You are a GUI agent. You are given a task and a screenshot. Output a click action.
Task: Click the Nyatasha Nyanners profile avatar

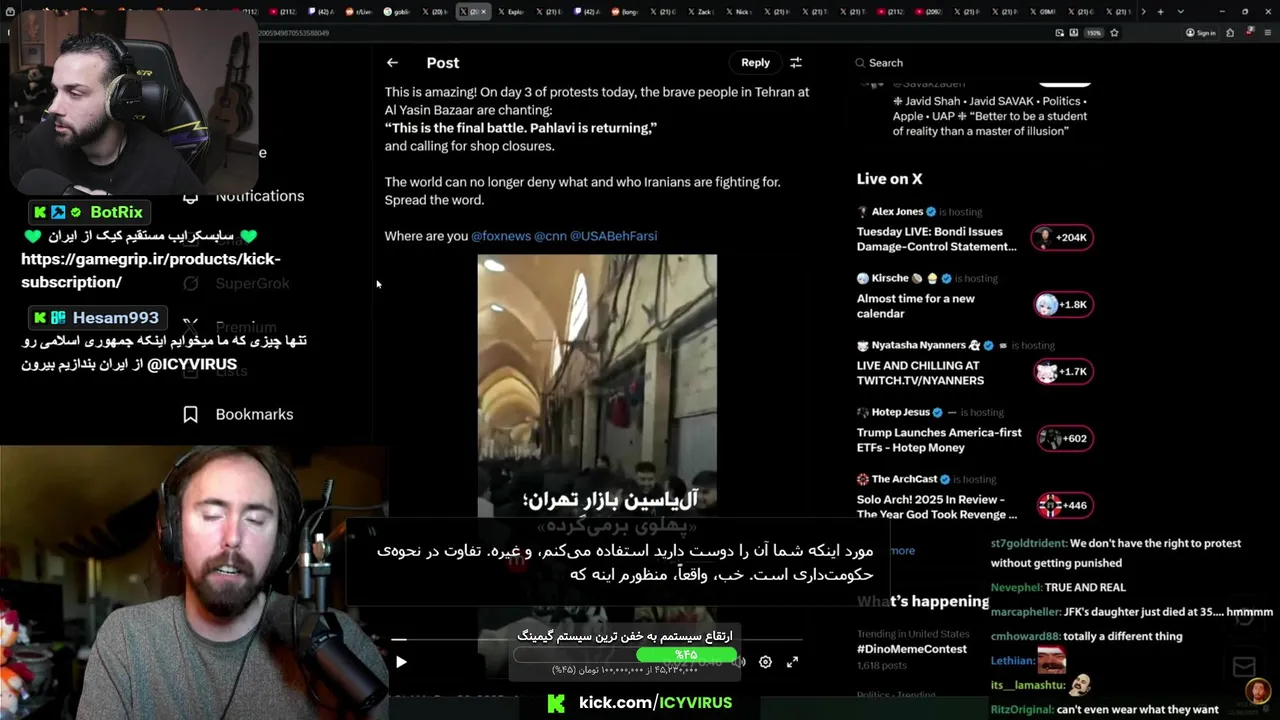tap(862, 345)
